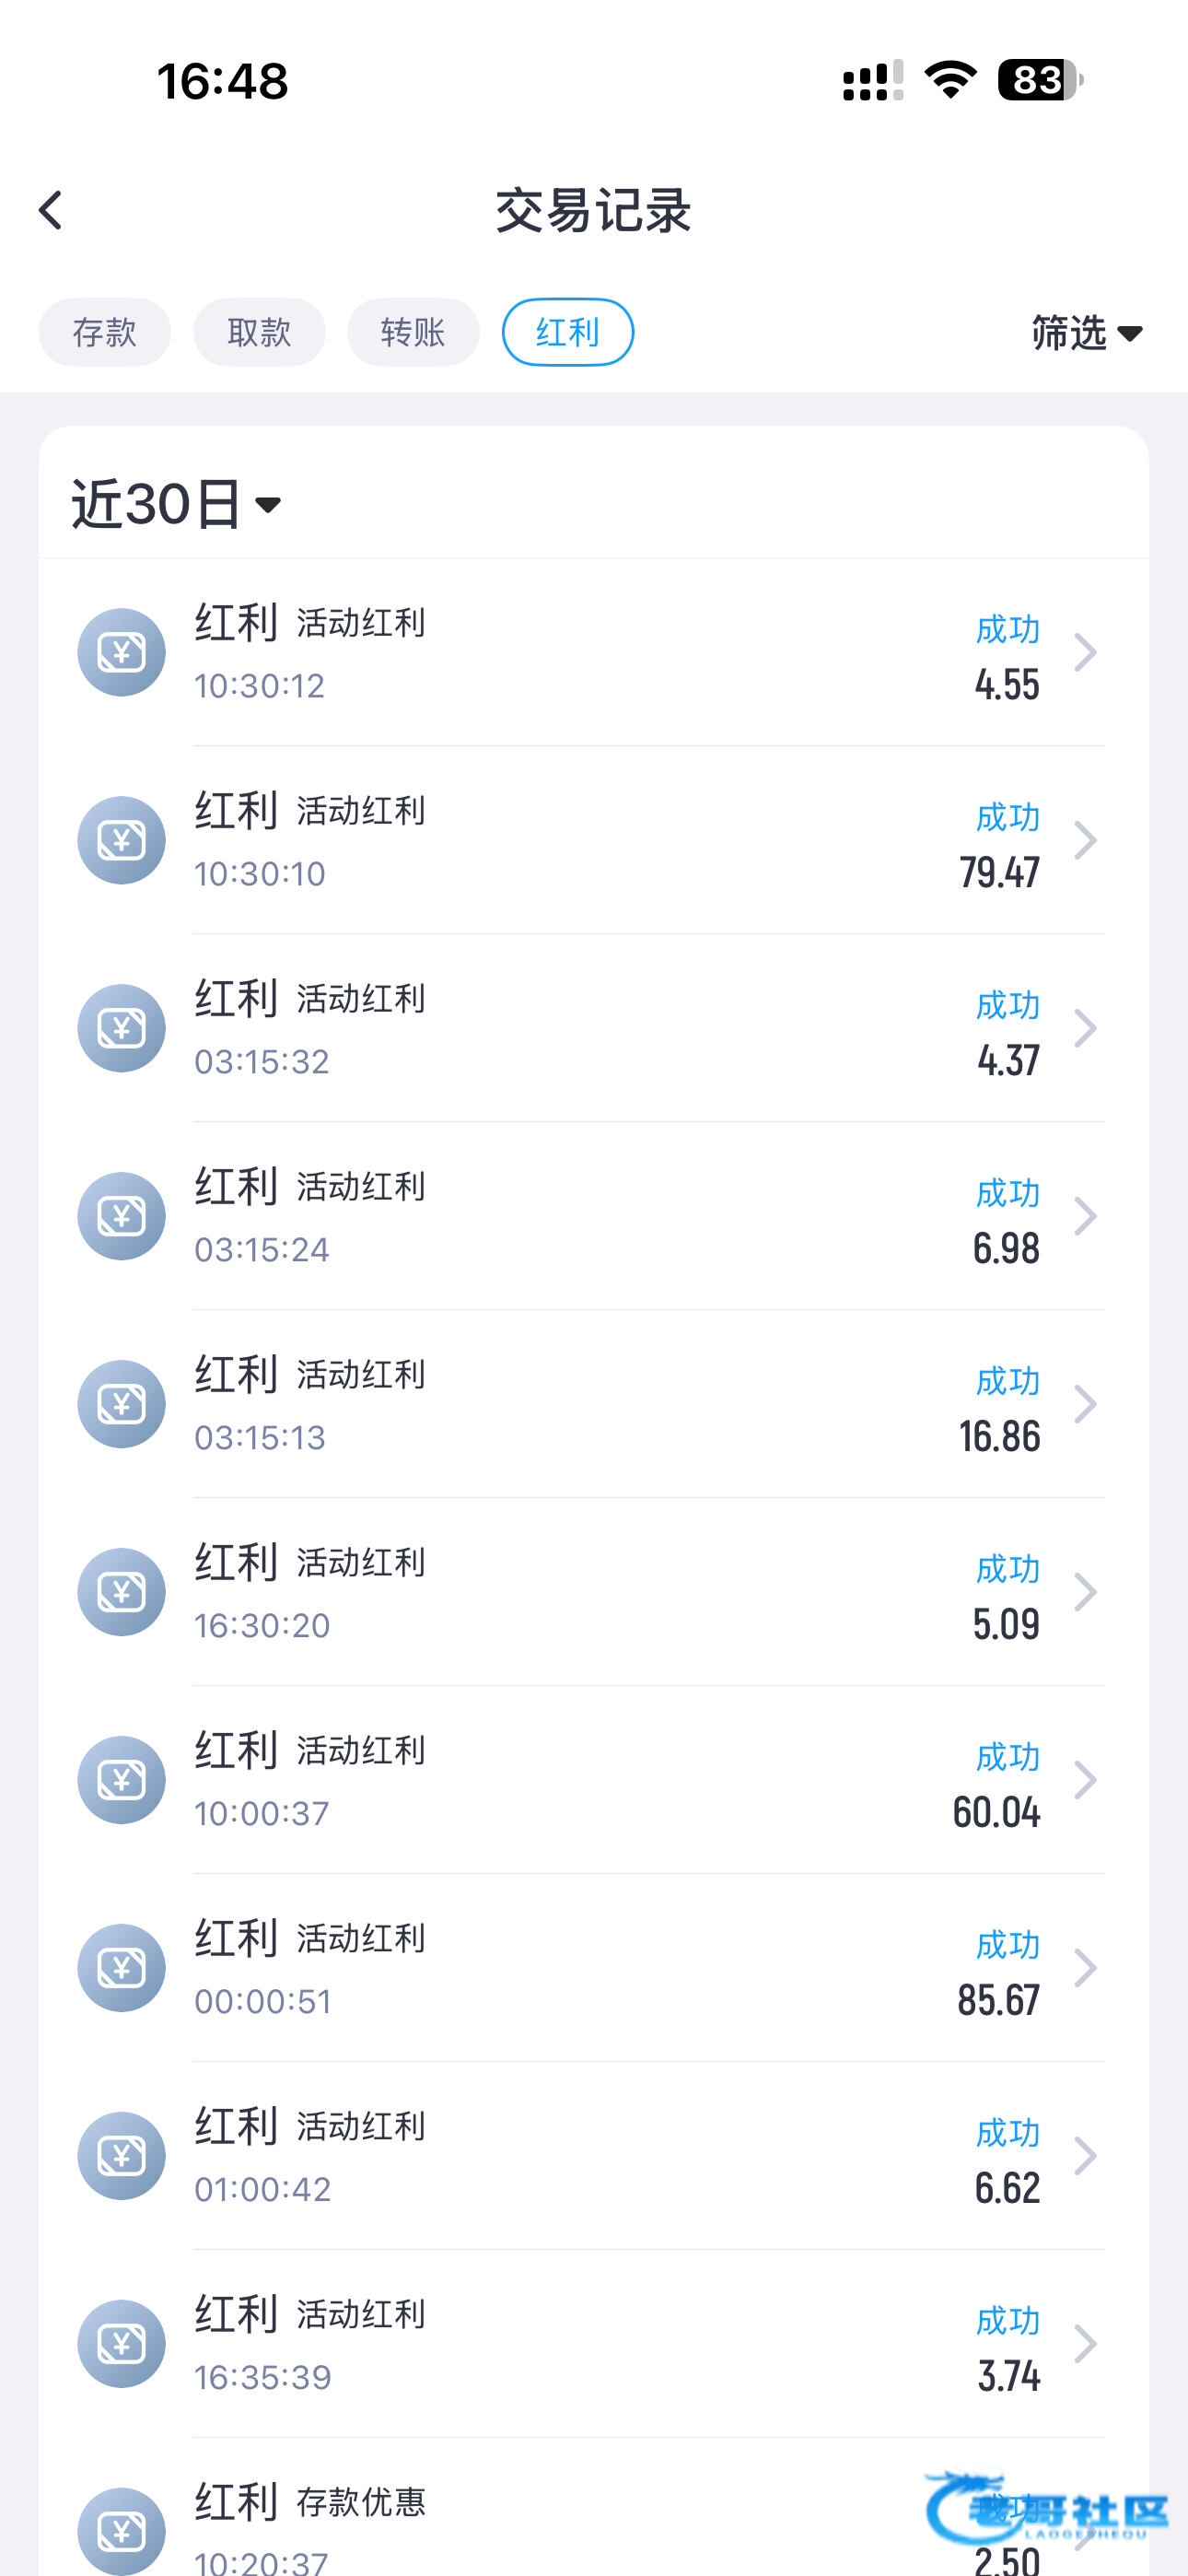This screenshot has height=2576, width=1188.
Task: Tap the yen icon beside the 10:30:12 record
Action: [x=121, y=653]
